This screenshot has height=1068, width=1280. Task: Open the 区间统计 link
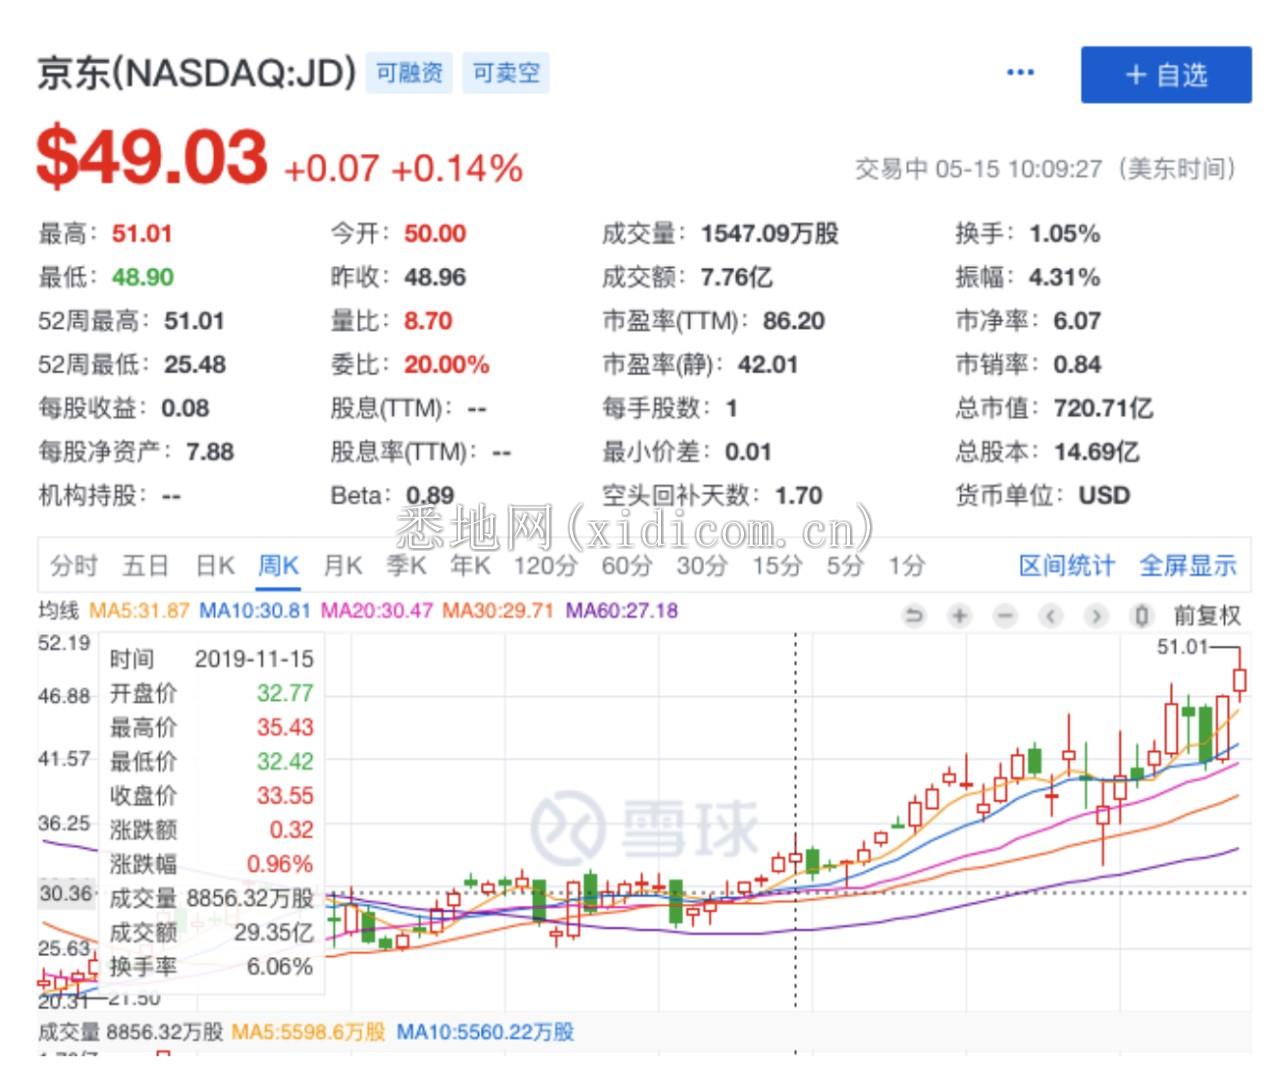[1066, 565]
